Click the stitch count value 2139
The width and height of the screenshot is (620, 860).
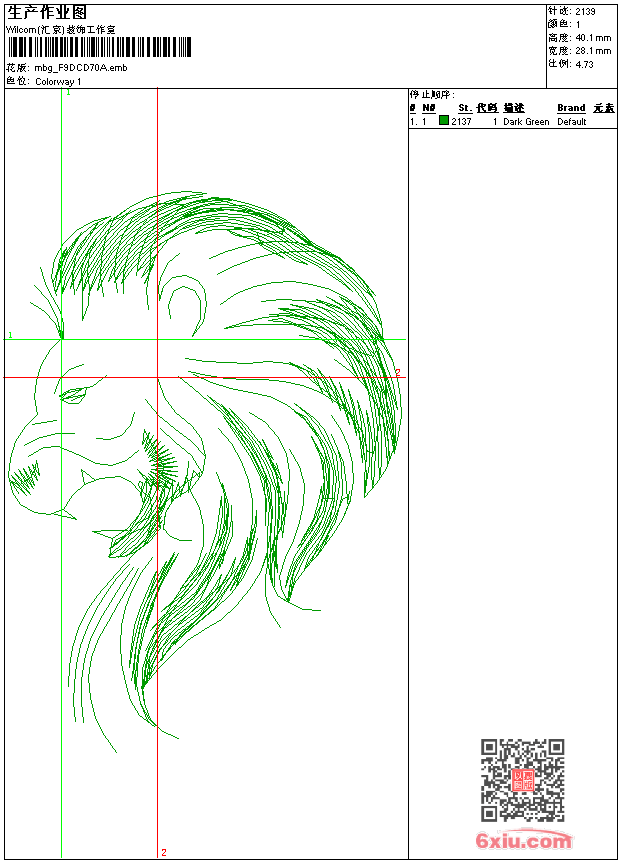coord(586,11)
